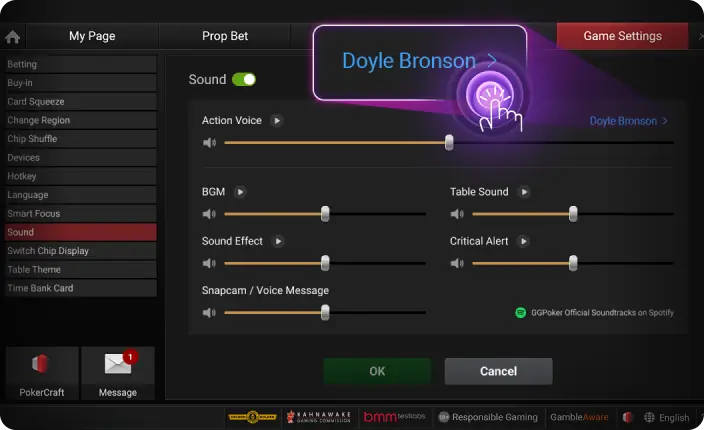Click the BGM volume slider handle
704x430 pixels.
(x=325, y=214)
